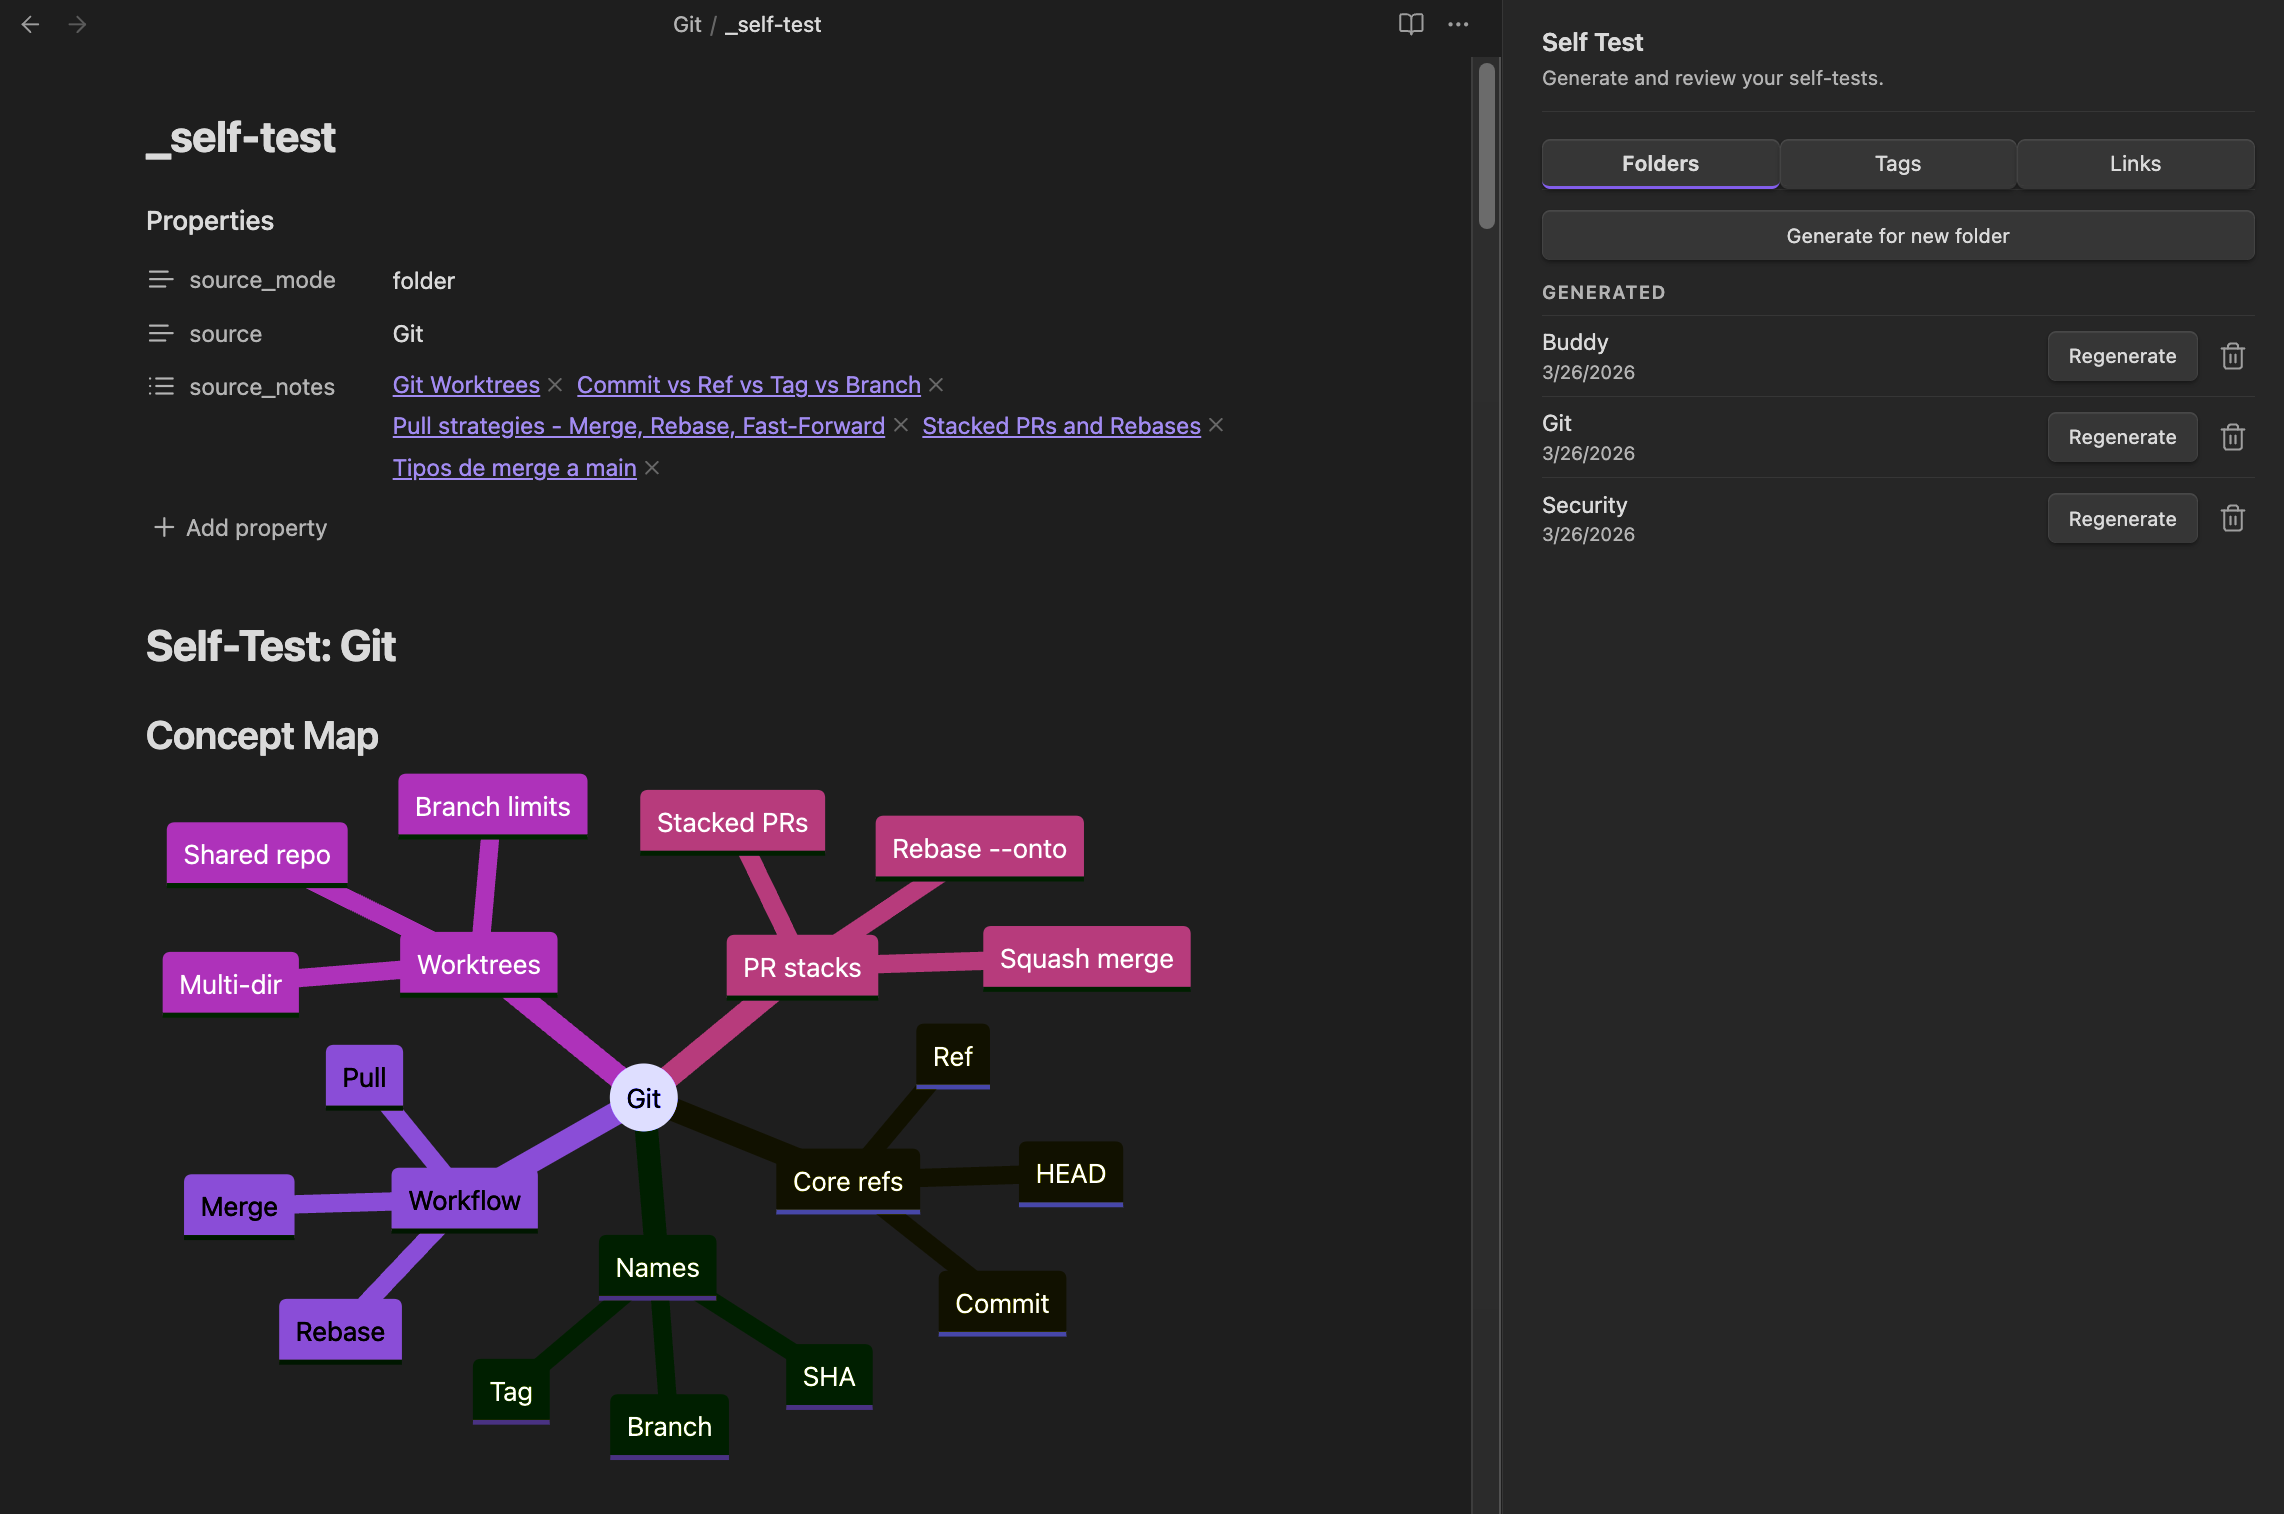Remove Tipos de merge a main note
This screenshot has width=2284, height=1514.
pyautogui.click(x=652, y=468)
